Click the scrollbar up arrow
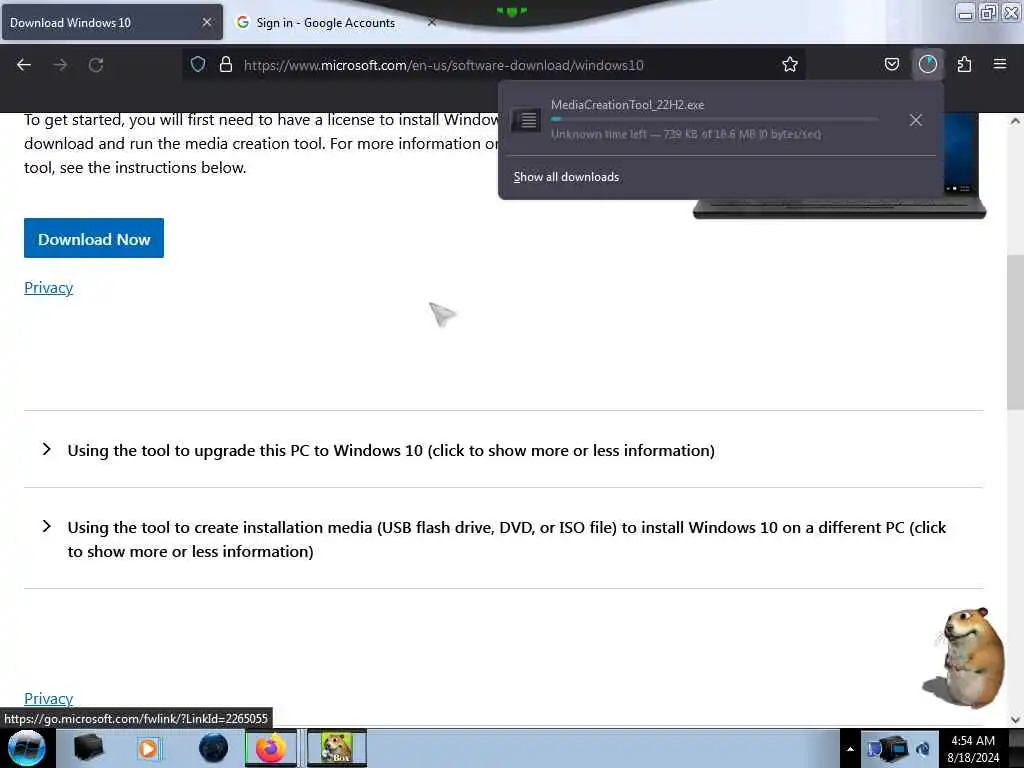Screen dimensions: 1024x768 (x=1015, y=121)
